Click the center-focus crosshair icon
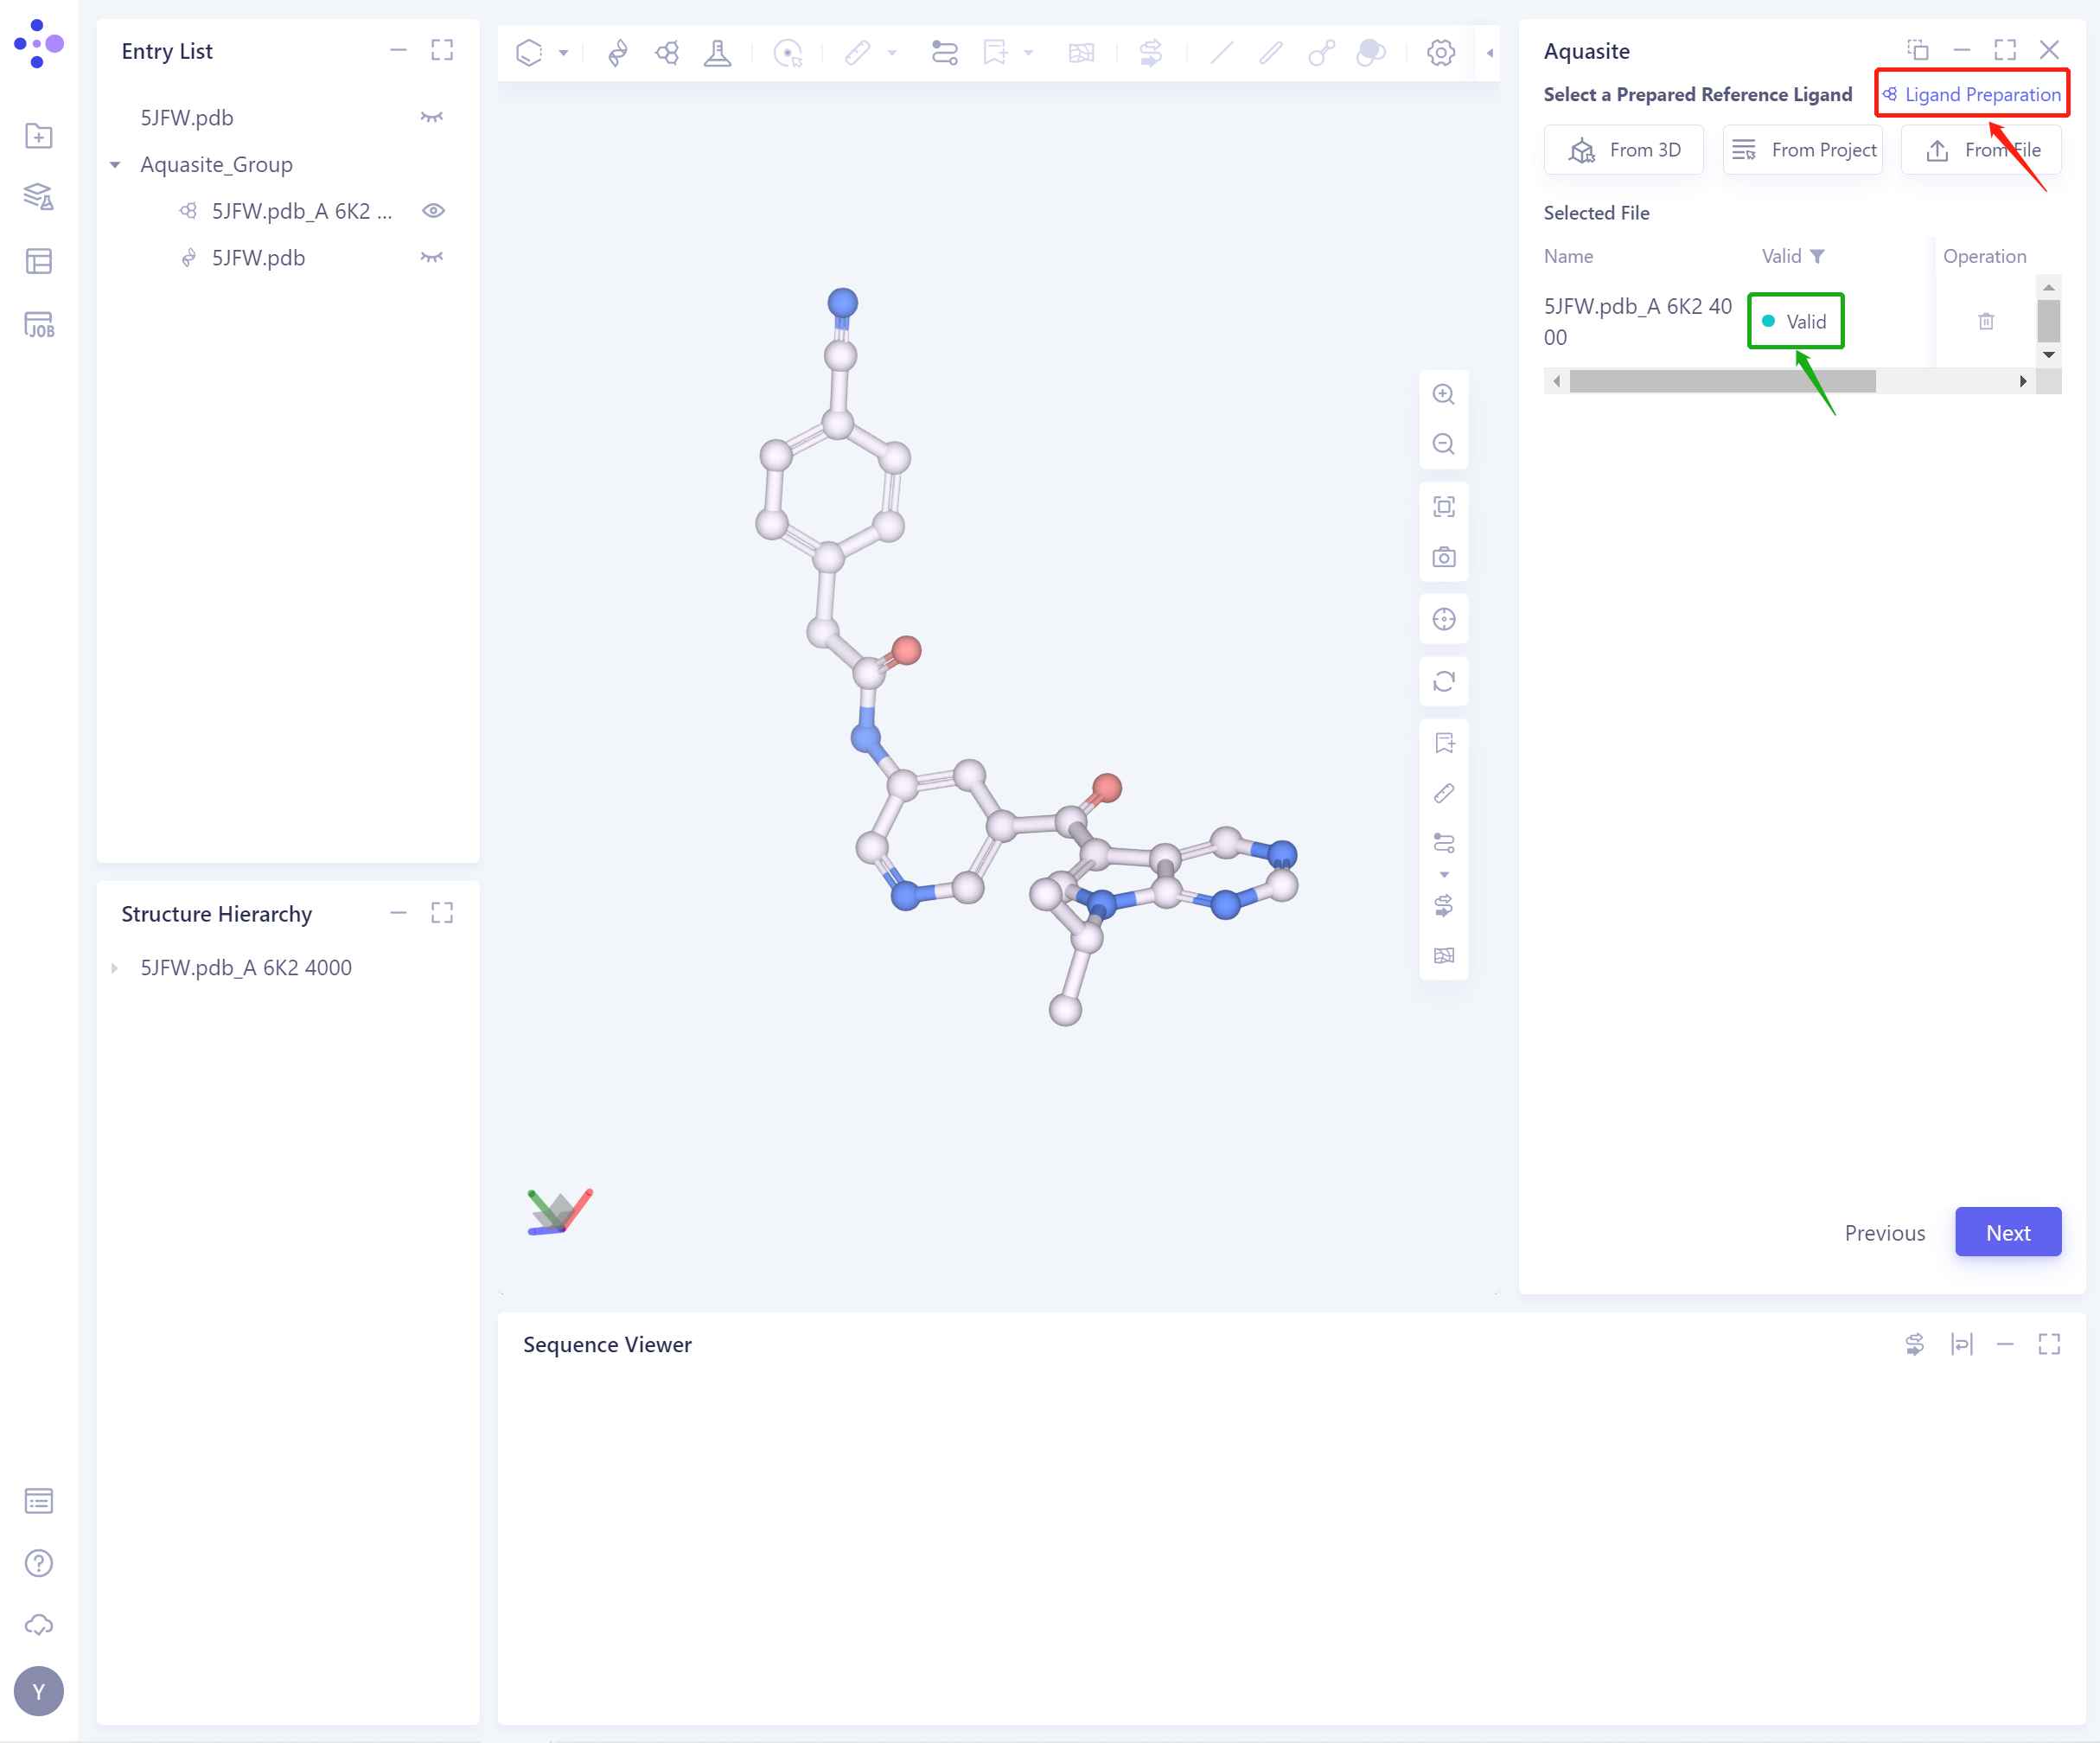2100x1743 pixels. (1443, 618)
